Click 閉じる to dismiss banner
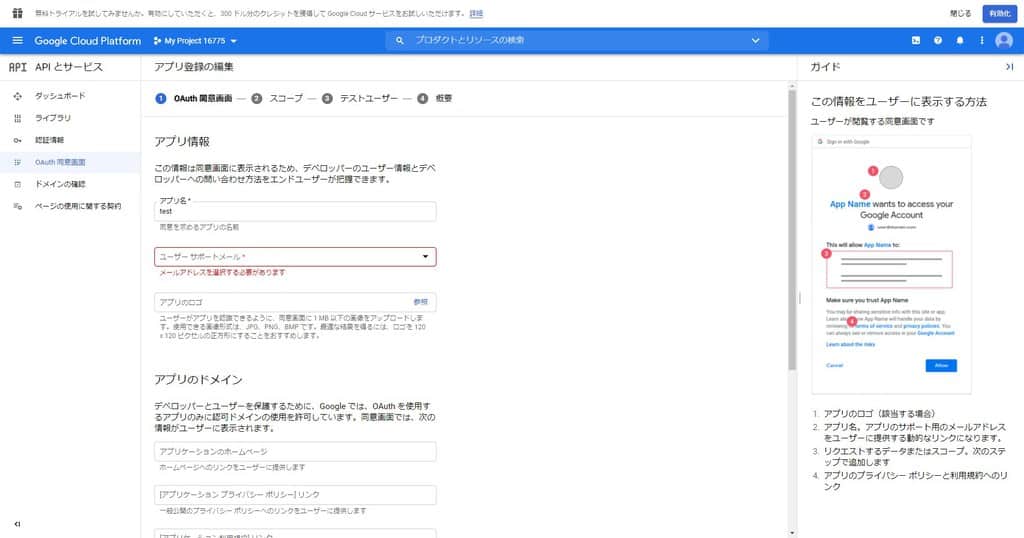The height and width of the screenshot is (538, 1024). (960, 13)
